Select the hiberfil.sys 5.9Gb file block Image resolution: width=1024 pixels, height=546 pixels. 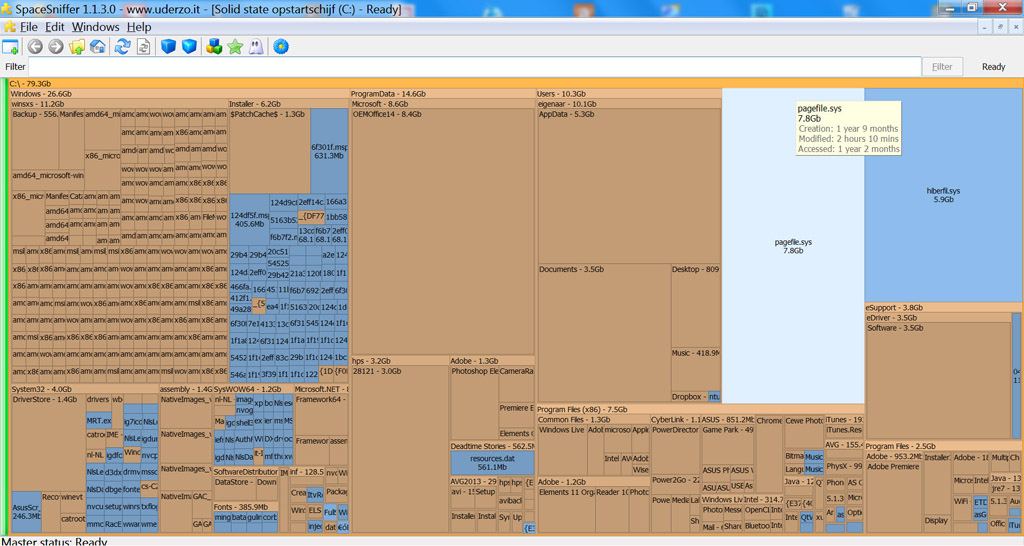click(x=943, y=195)
